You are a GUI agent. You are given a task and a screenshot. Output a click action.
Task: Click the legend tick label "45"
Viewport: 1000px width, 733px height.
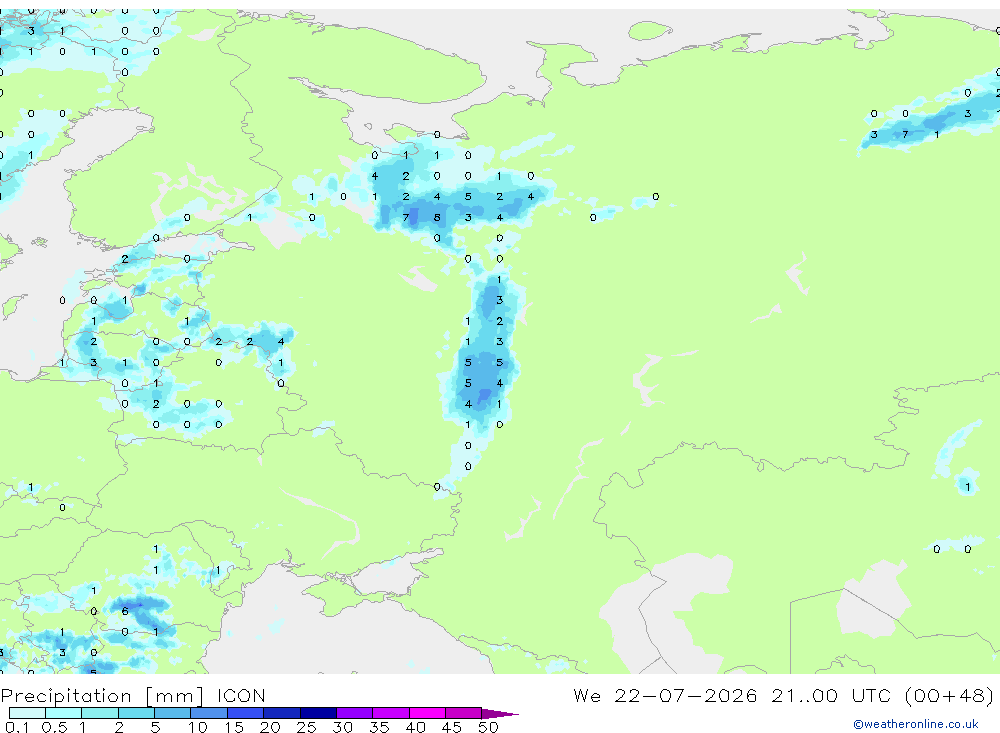[452, 727]
